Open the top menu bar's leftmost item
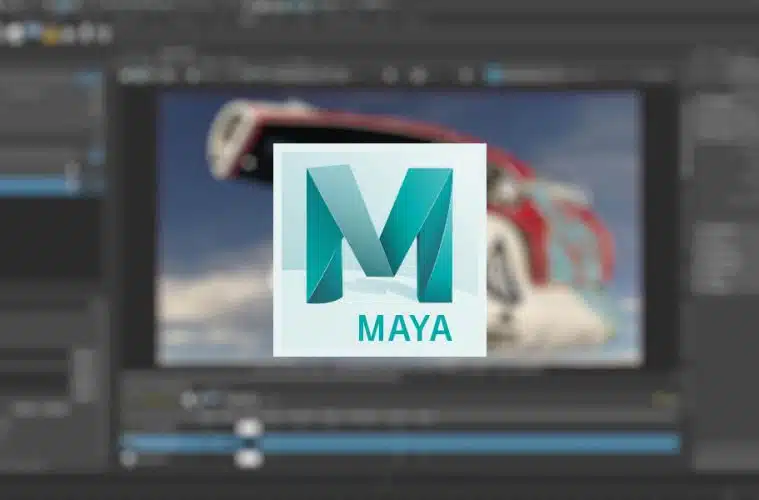759x500 pixels. pyautogui.click(x=20, y=6)
